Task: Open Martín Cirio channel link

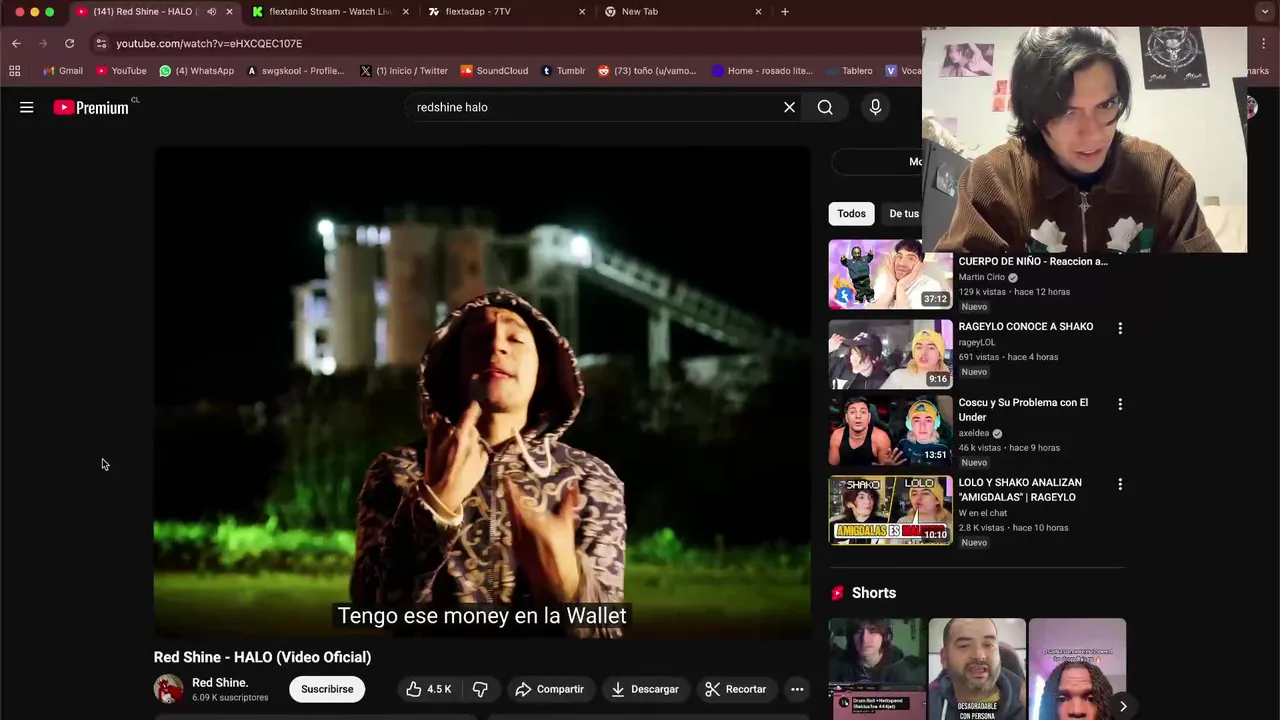Action: click(x=982, y=277)
